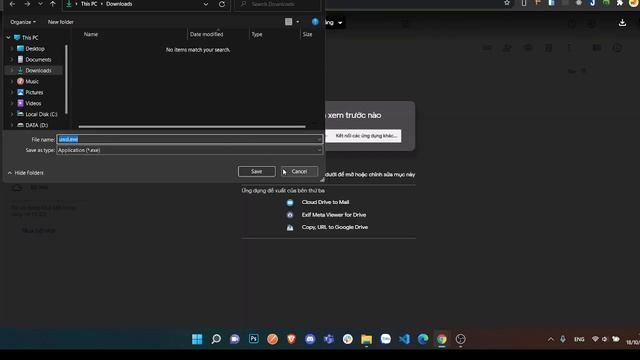Sort by the Size column header
This screenshot has height=360, width=640.
click(x=307, y=34)
